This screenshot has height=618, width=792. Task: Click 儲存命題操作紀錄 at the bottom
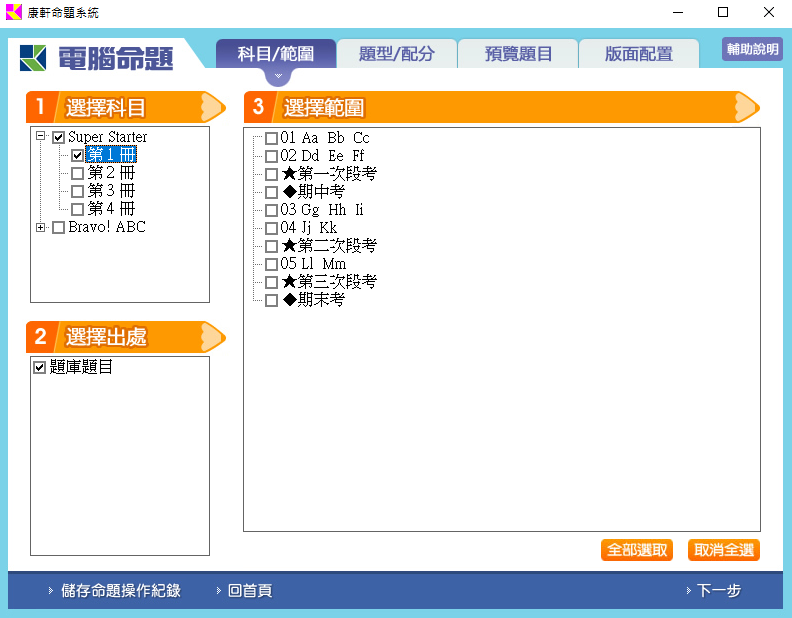point(120,591)
